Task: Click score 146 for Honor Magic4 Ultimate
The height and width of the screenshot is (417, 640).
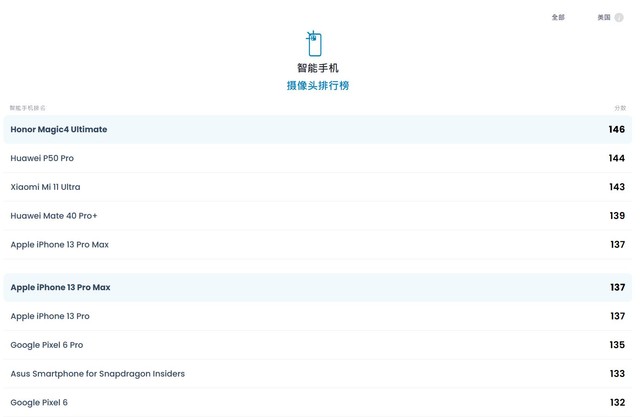Action: coord(616,130)
